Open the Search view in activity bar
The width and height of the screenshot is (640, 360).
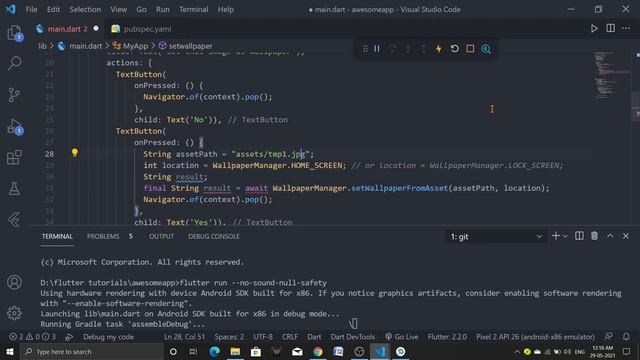[x=15, y=63]
